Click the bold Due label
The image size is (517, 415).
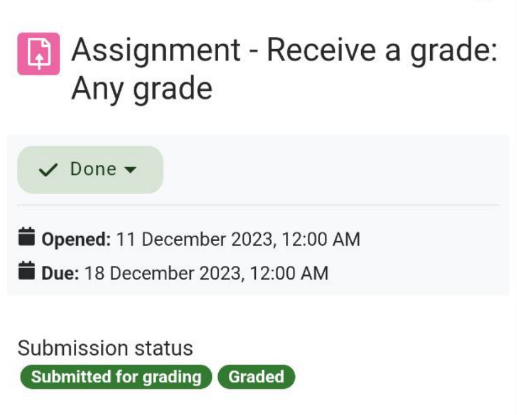[60, 273]
